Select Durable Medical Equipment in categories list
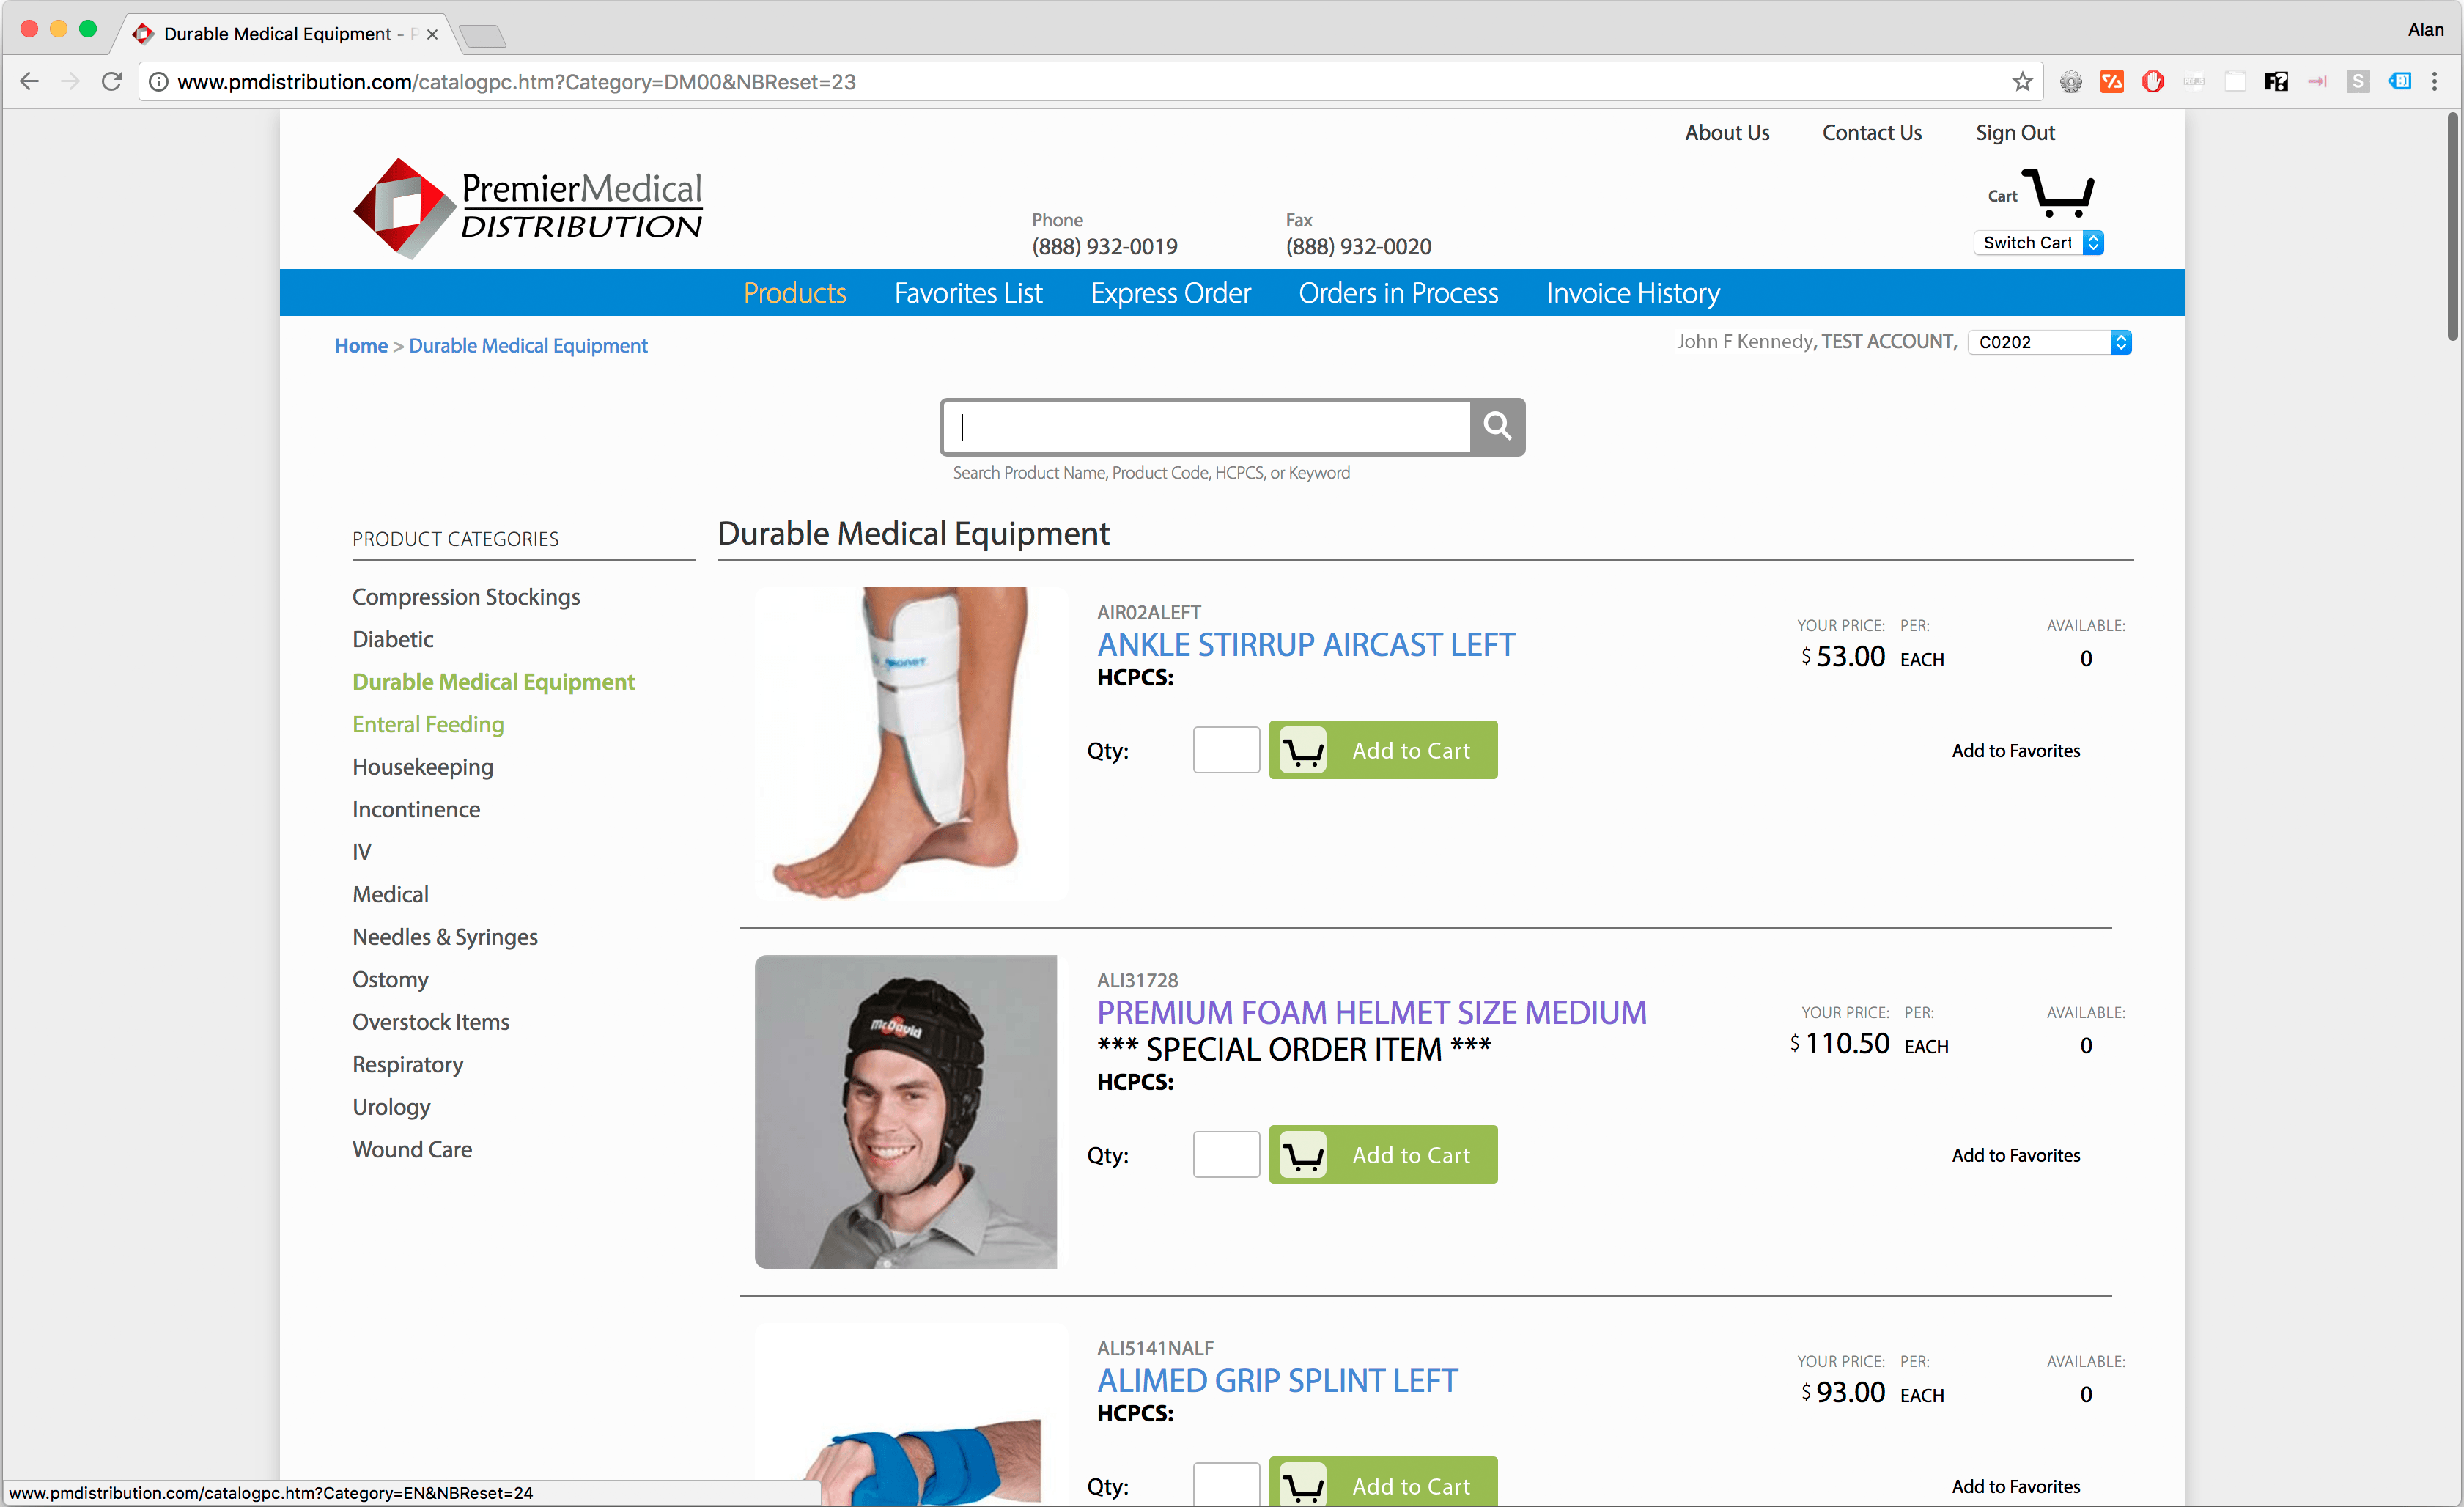This screenshot has width=2464, height=1507. click(493, 682)
